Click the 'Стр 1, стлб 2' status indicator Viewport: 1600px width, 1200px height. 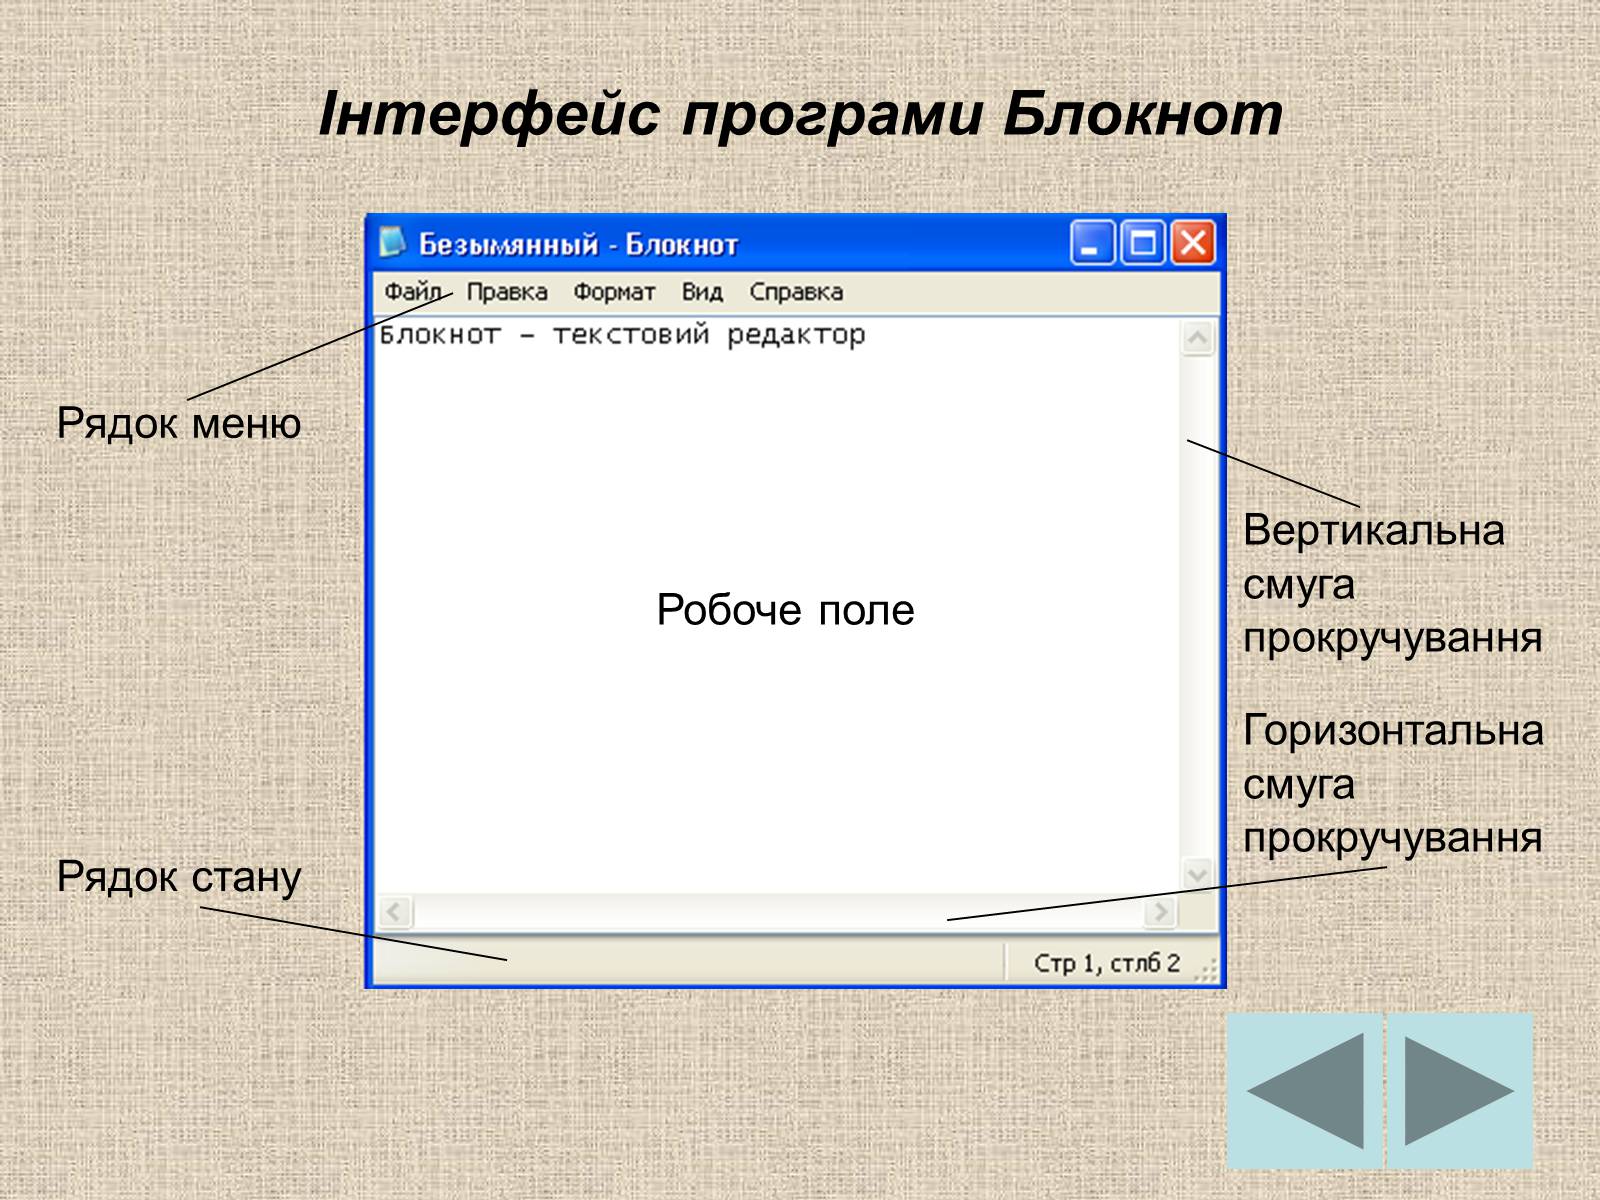[1106, 963]
